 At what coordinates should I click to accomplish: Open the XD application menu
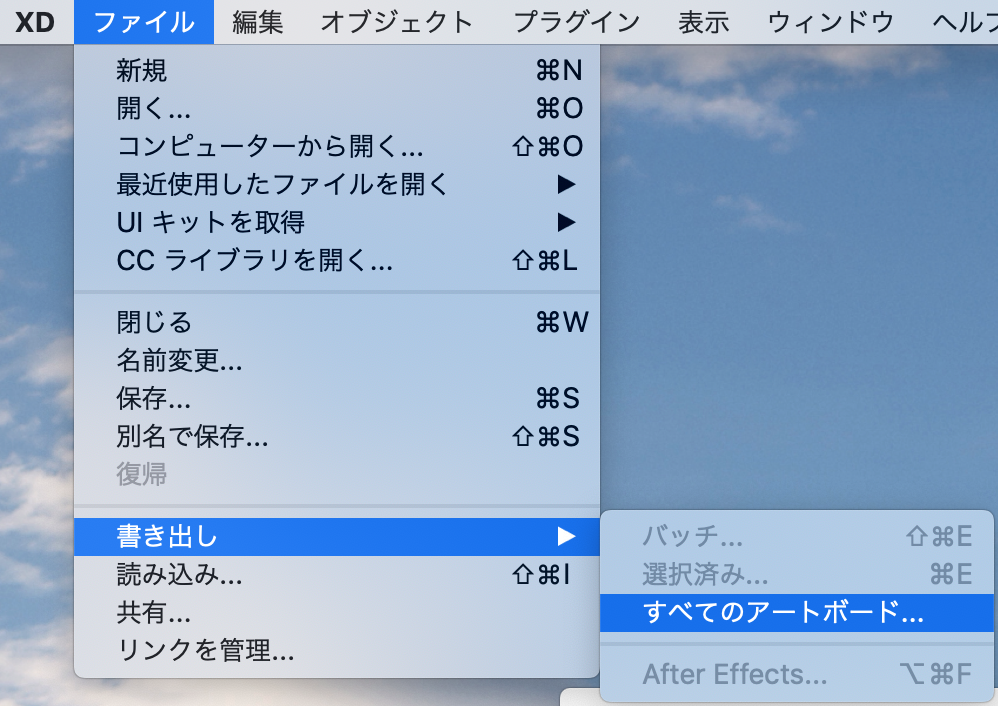pyautogui.click(x=35, y=22)
